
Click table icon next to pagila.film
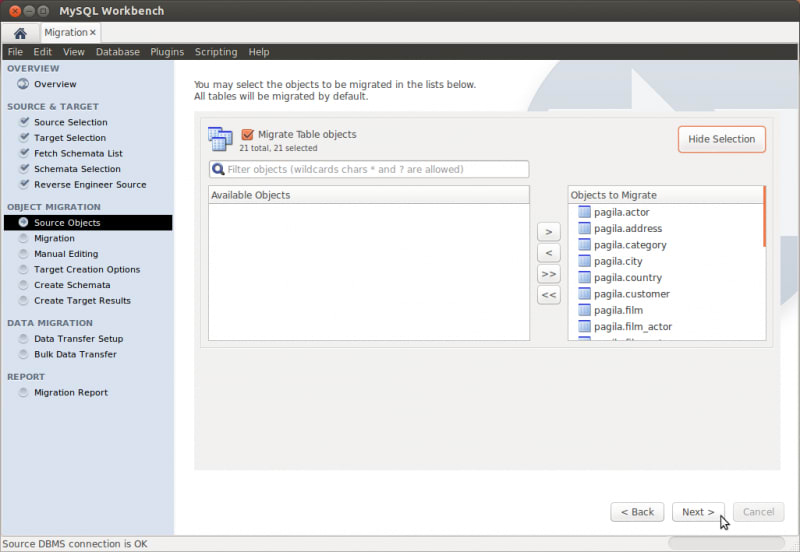pyautogui.click(x=584, y=310)
